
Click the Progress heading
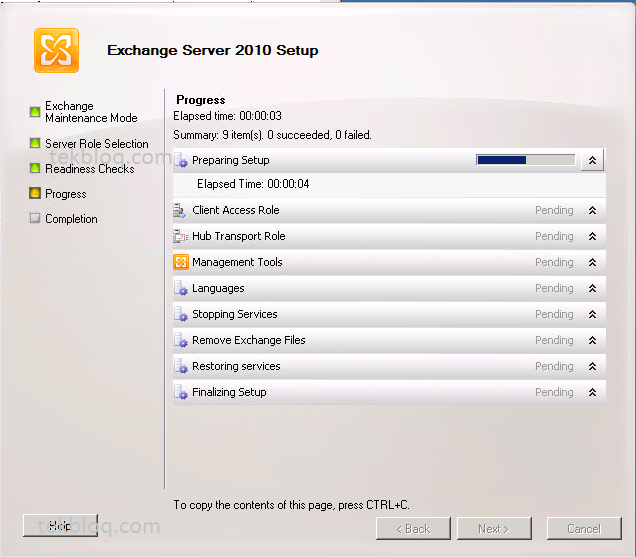click(201, 100)
